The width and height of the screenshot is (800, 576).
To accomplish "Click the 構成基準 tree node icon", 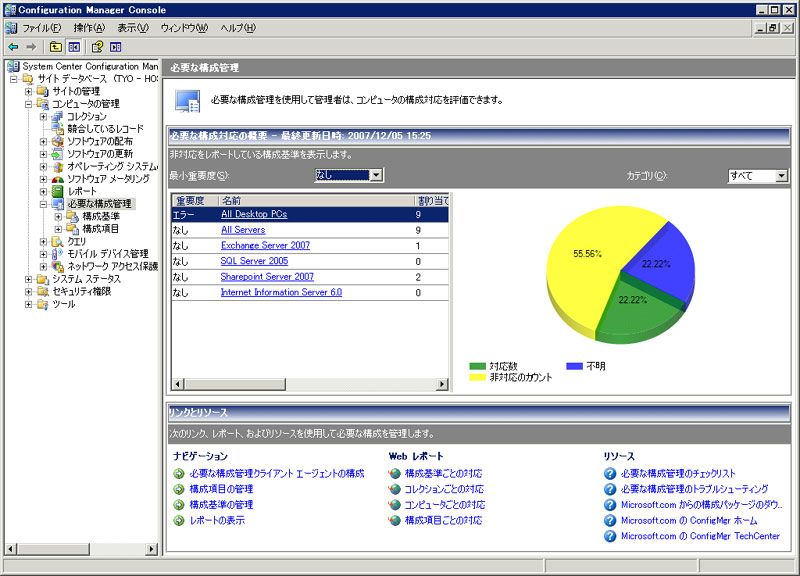I will (x=73, y=216).
